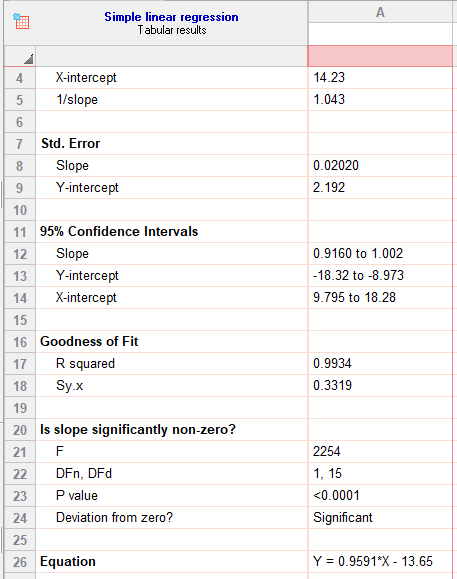Click row header number 9
Image resolution: width=457 pixels, height=579 pixels.
20,188
